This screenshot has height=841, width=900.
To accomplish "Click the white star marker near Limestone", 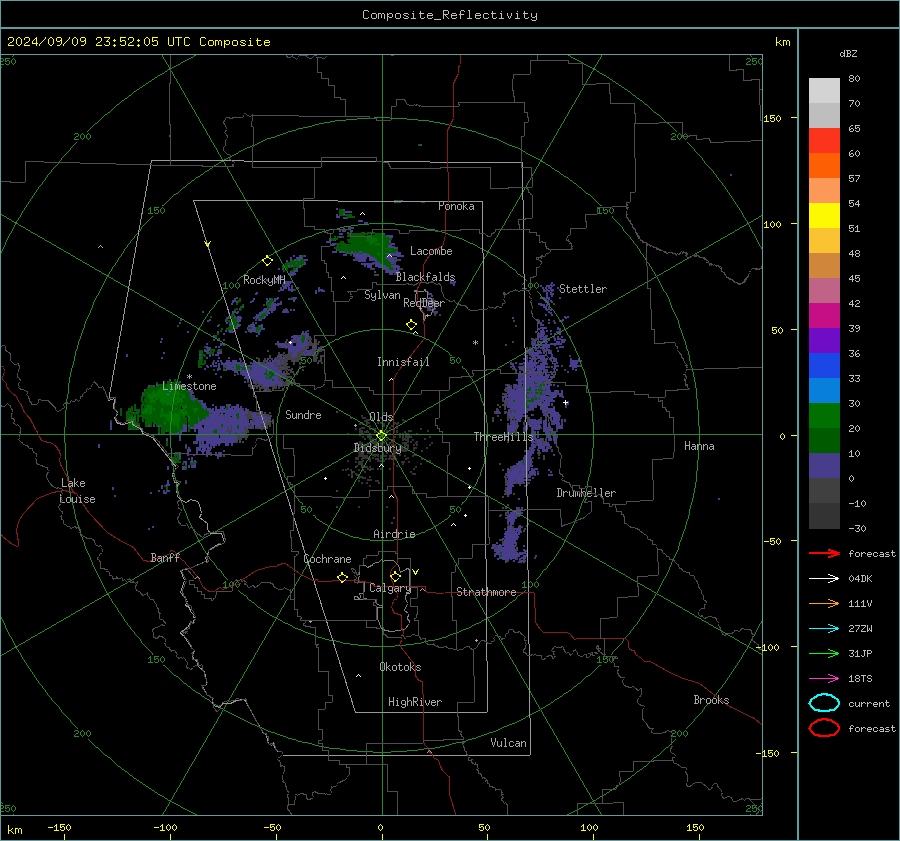I will pos(189,377).
